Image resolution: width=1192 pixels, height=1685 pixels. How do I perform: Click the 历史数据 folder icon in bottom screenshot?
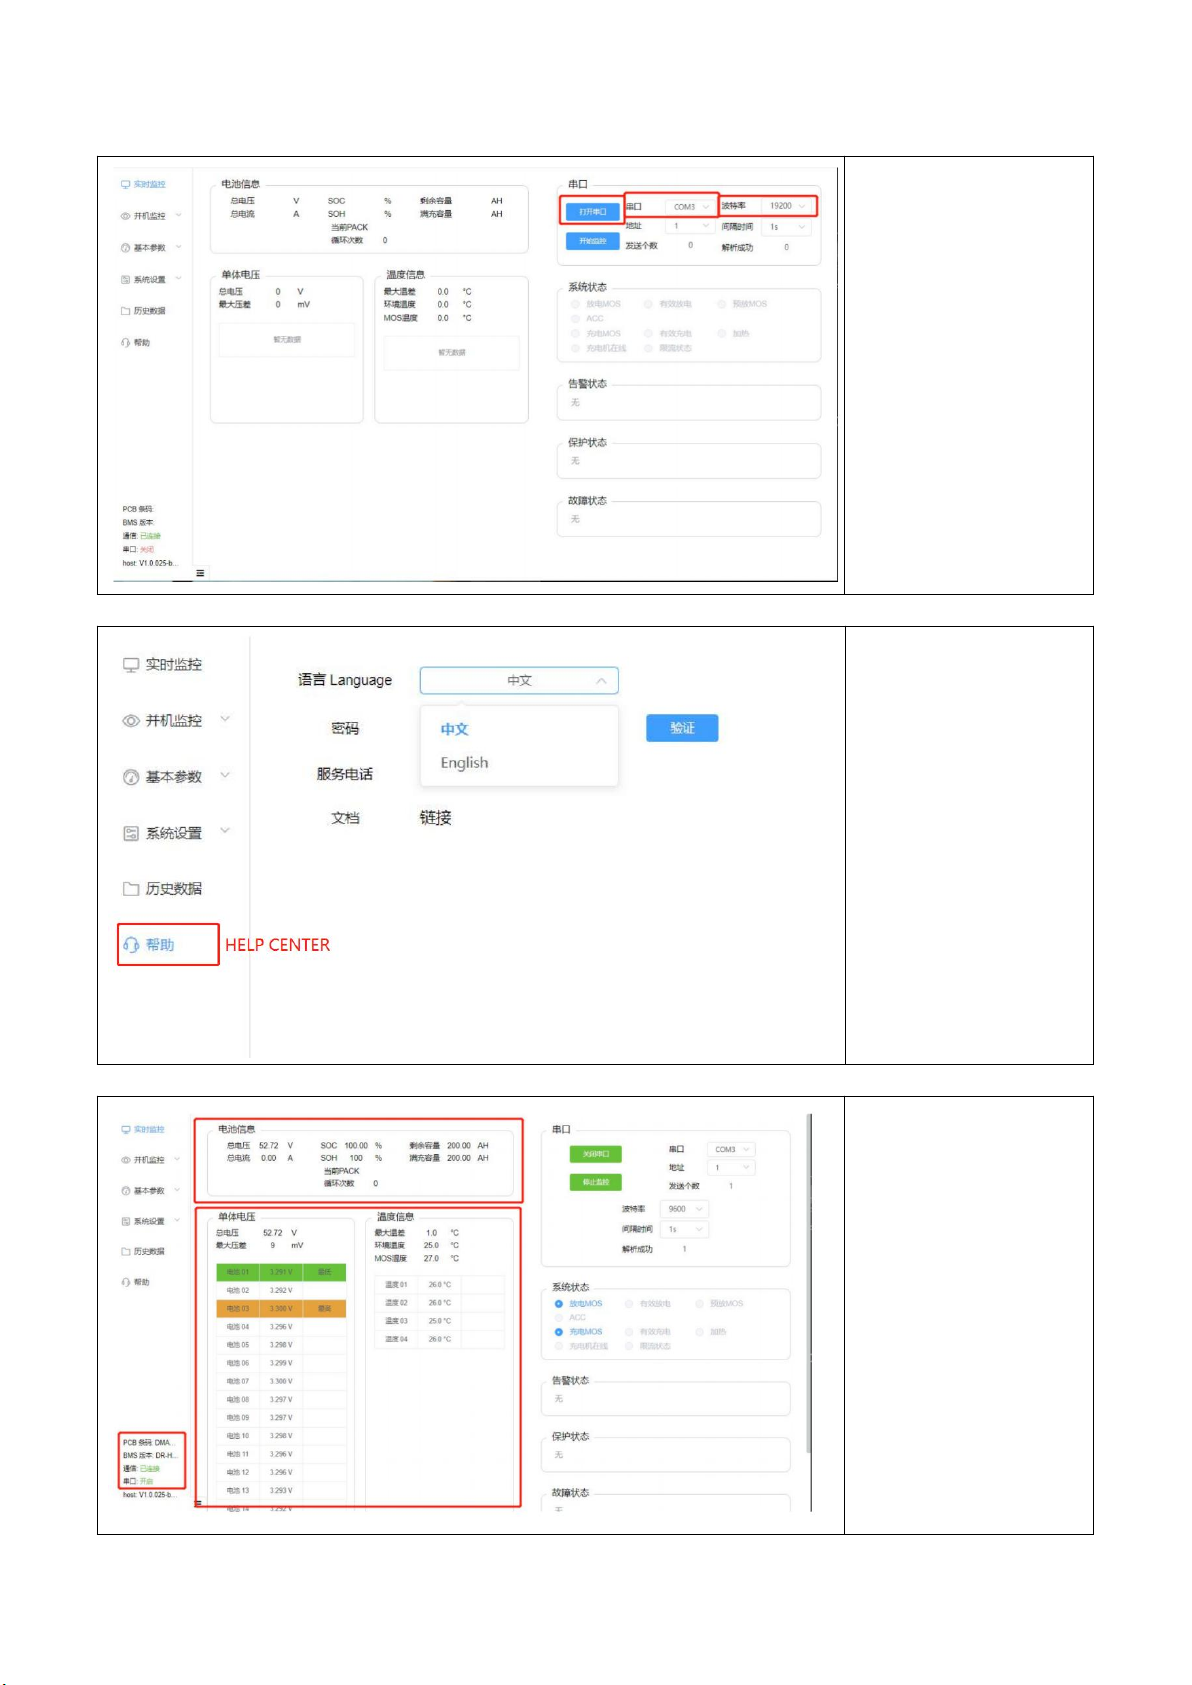point(125,1251)
